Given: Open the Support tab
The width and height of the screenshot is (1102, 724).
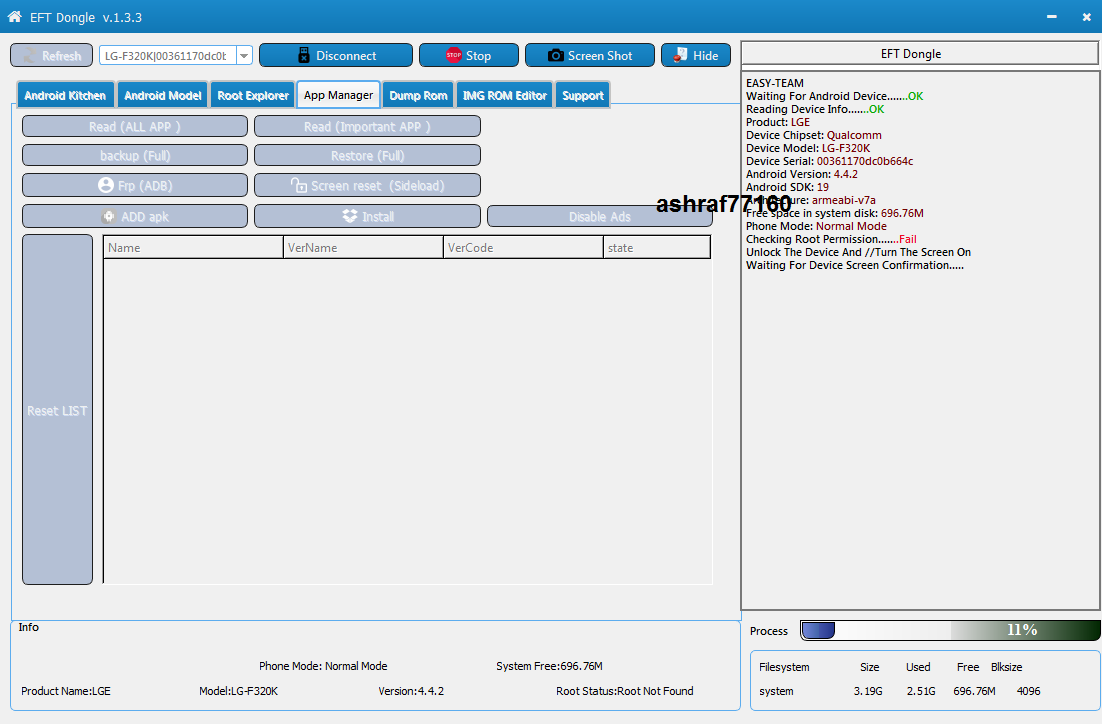Looking at the screenshot, I should point(583,95).
